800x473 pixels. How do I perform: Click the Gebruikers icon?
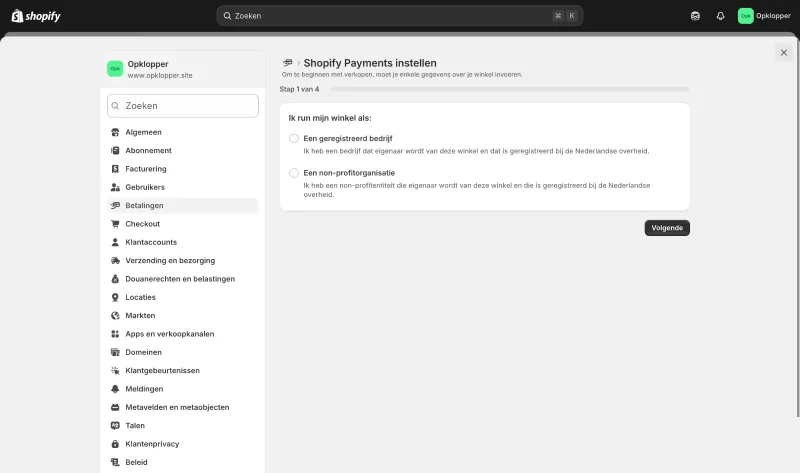pyautogui.click(x=115, y=187)
